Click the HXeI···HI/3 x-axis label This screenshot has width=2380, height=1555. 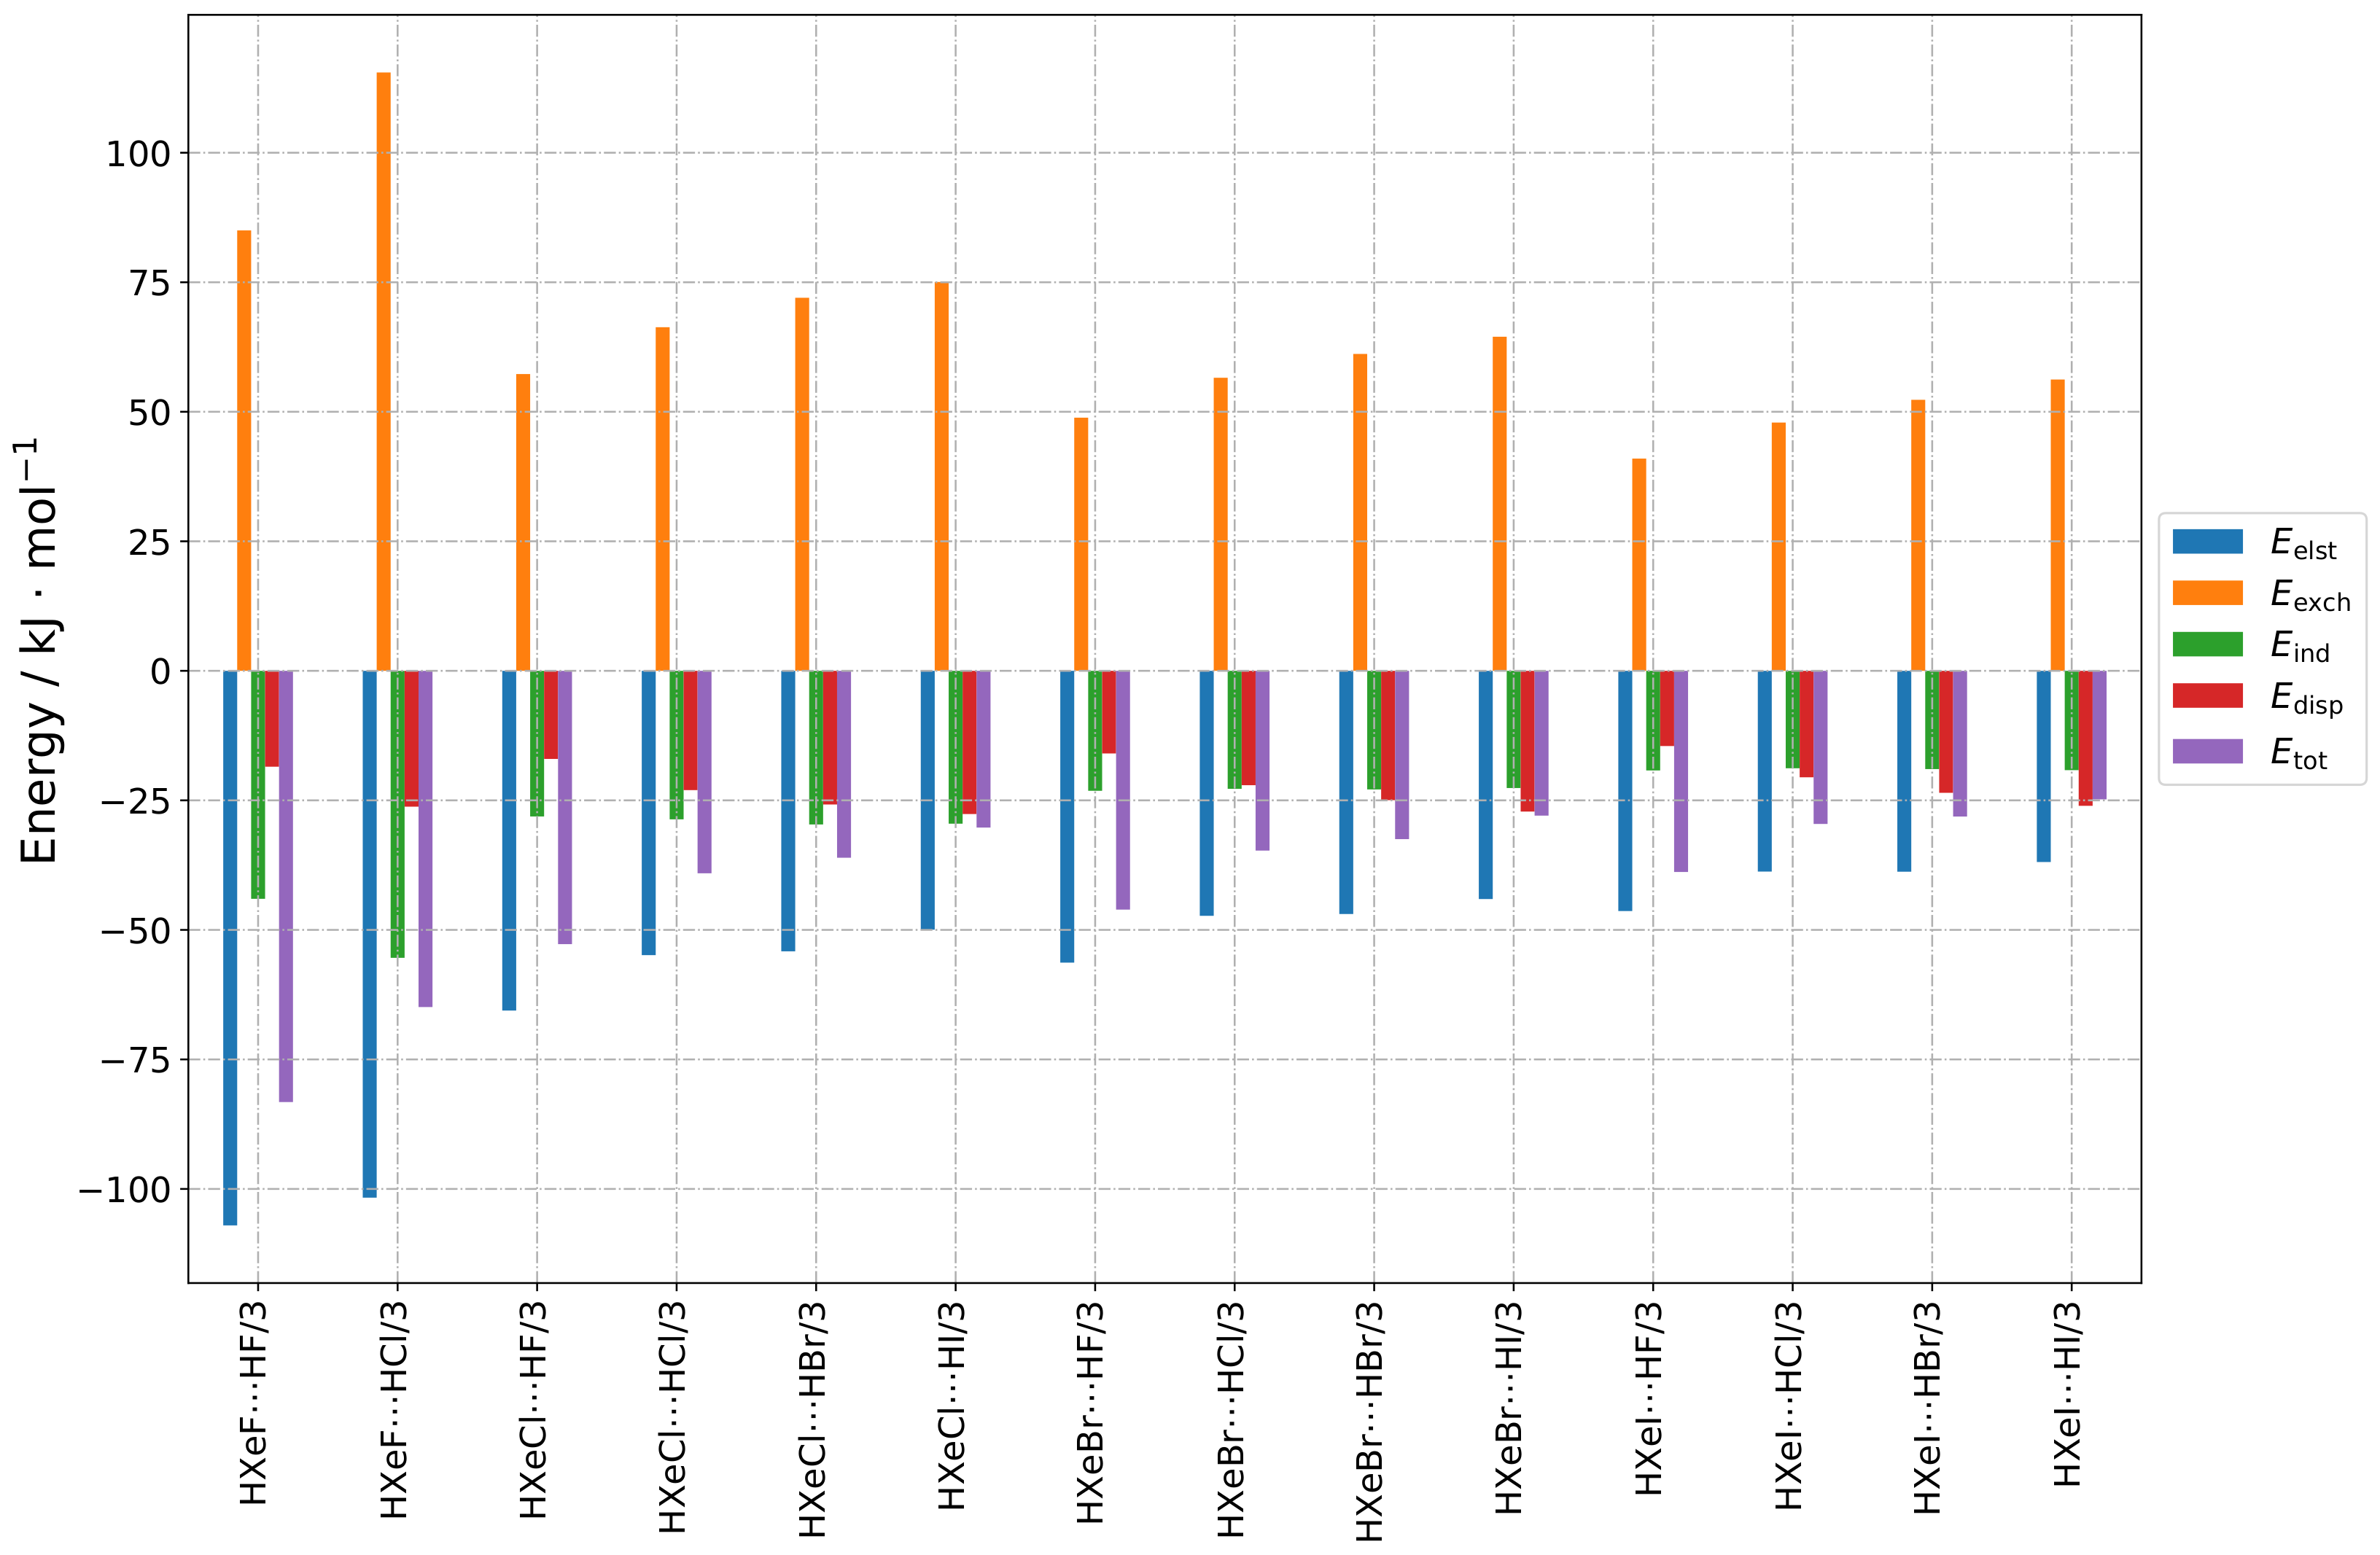tap(2068, 1395)
